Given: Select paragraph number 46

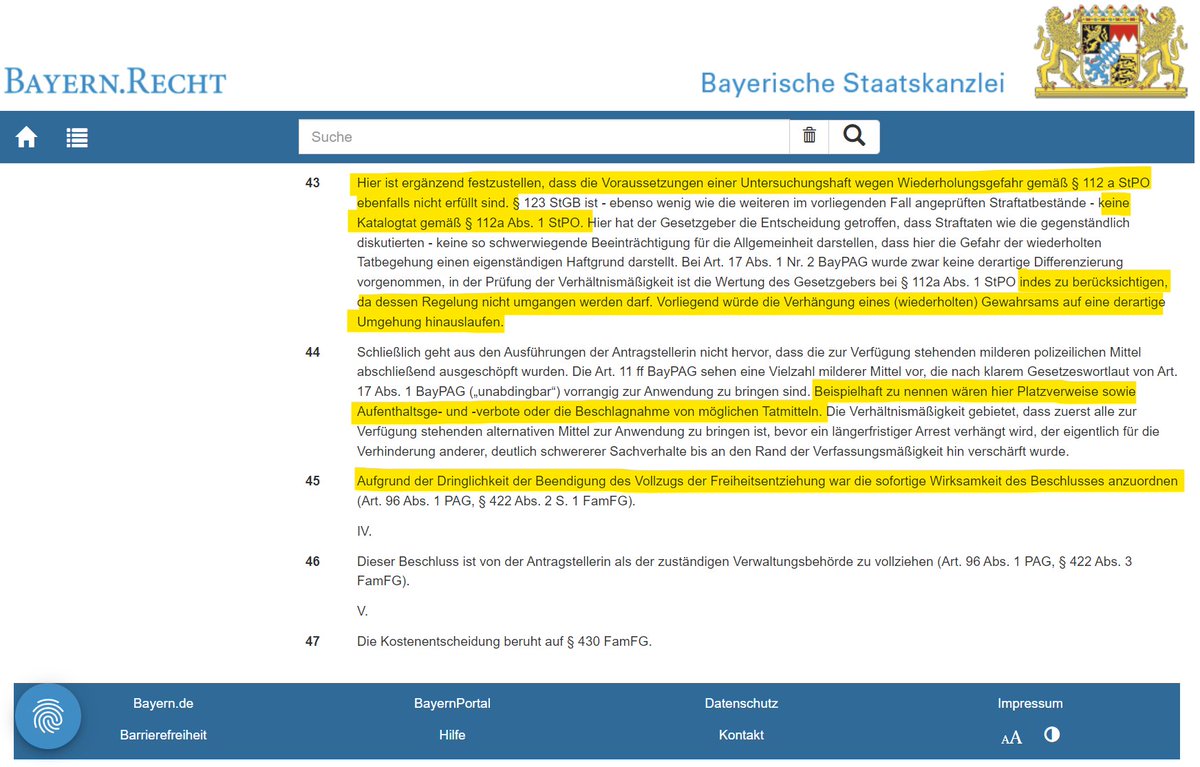Looking at the screenshot, I should (x=313, y=562).
